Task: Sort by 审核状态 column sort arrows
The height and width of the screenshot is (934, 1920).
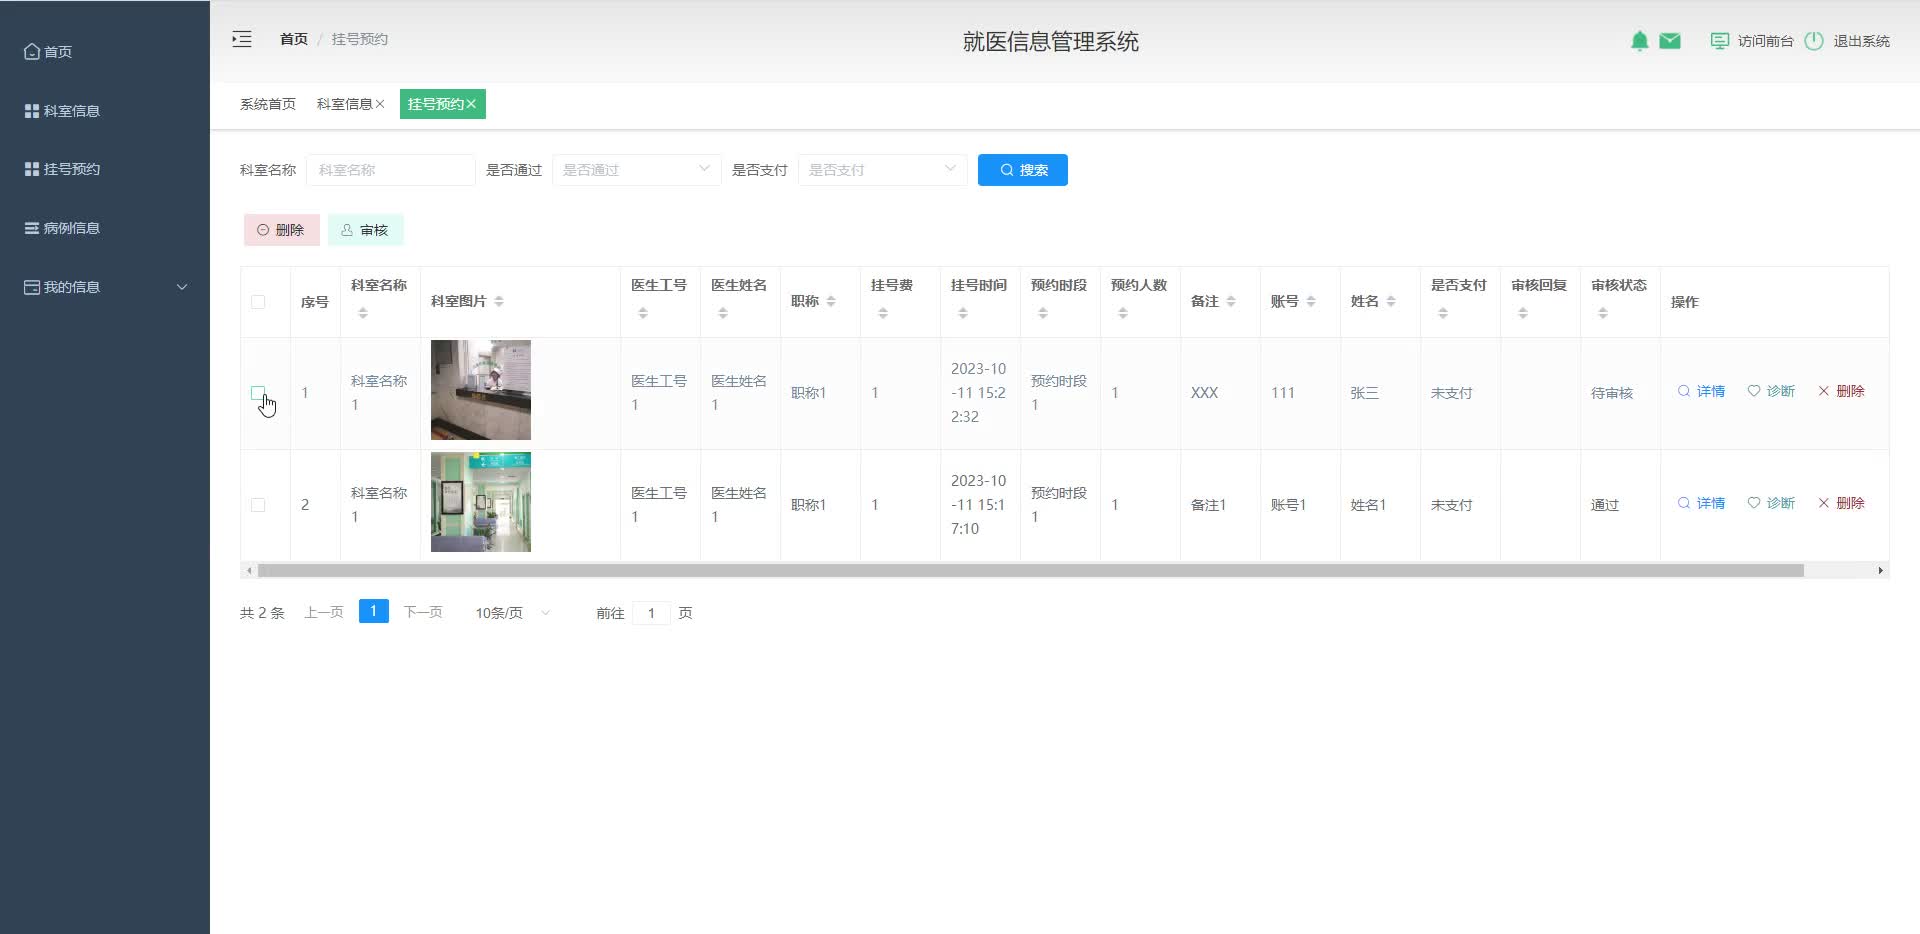Action: (x=1603, y=314)
